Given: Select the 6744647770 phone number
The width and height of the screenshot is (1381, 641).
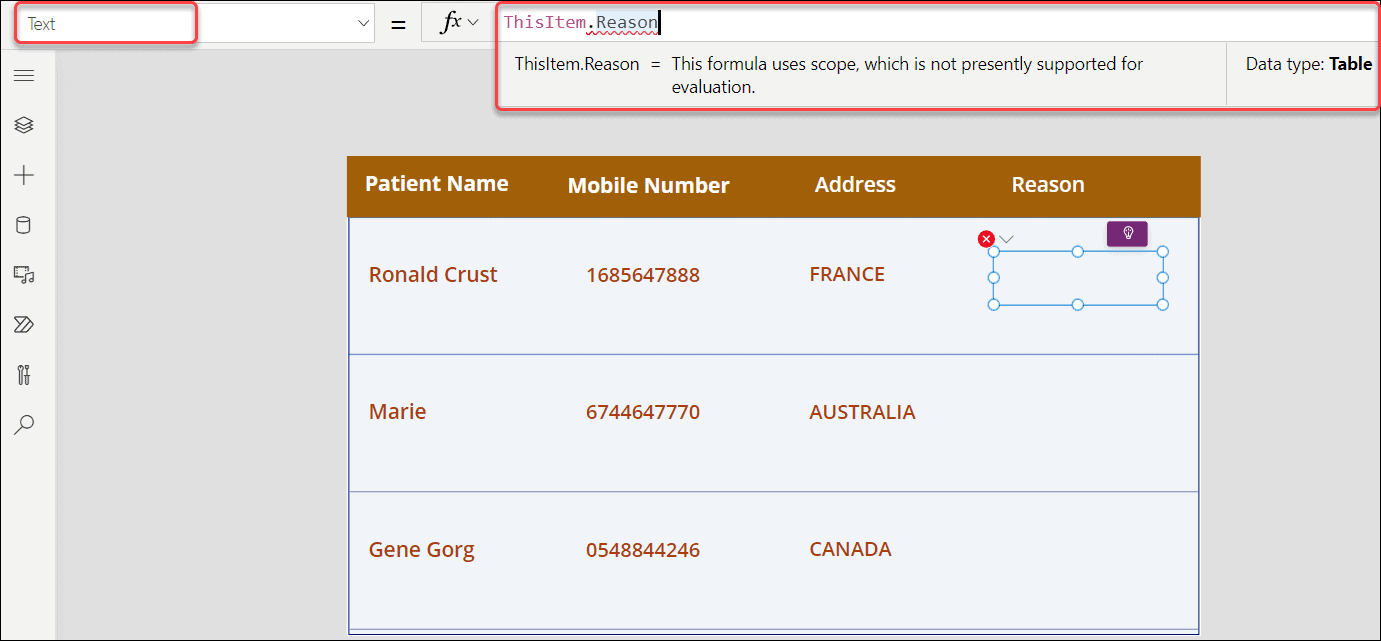Looking at the screenshot, I should pyautogui.click(x=643, y=412).
